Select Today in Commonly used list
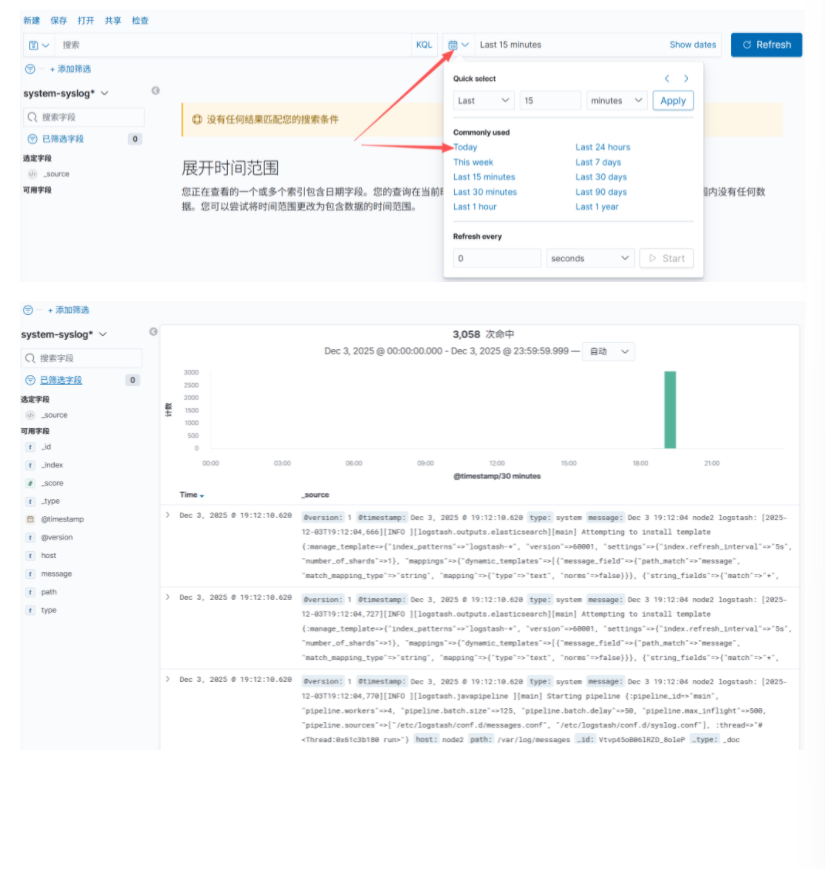Screen dimensions: 825x869 pos(465,147)
